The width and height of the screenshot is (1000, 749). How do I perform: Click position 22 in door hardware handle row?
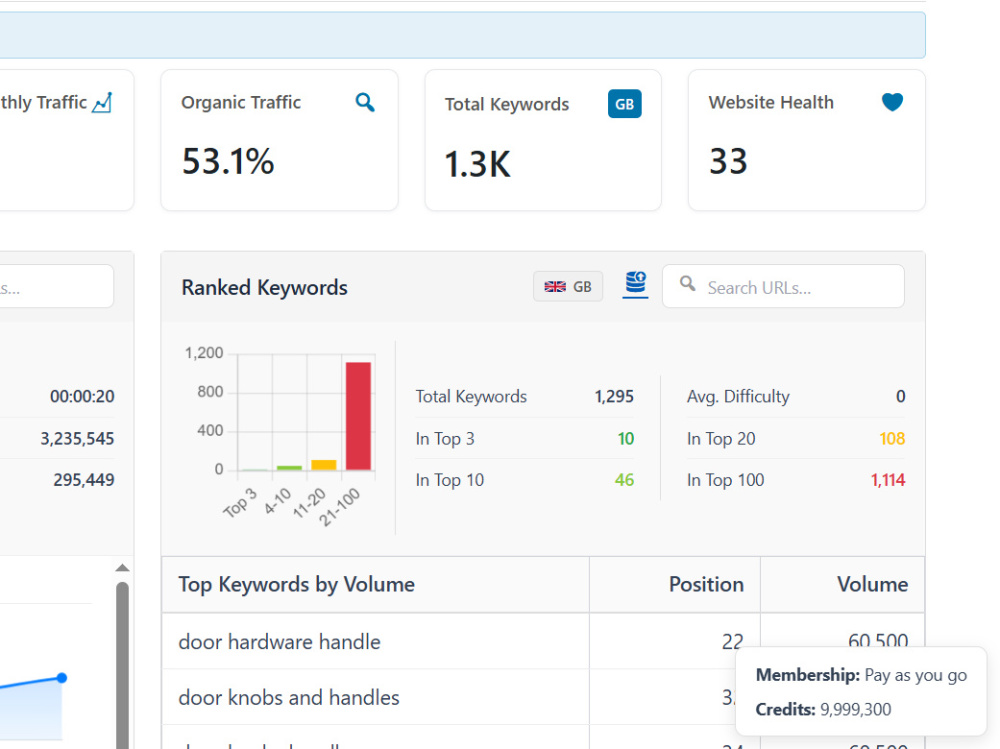coord(732,641)
